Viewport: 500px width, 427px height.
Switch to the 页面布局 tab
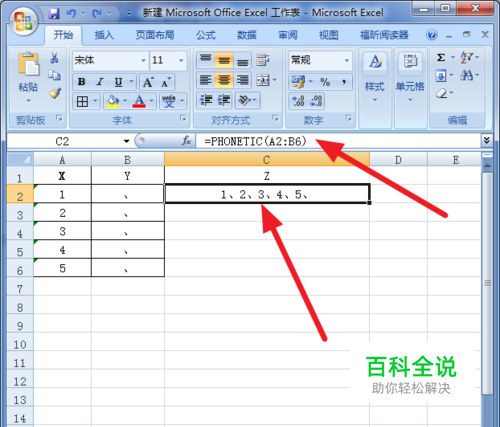155,35
